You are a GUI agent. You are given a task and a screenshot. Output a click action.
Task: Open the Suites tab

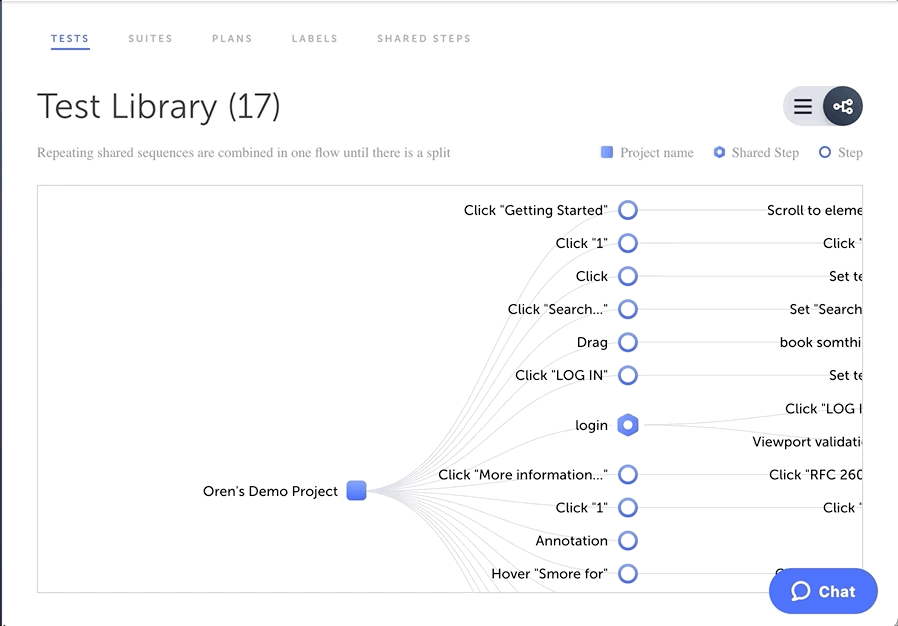tap(150, 38)
